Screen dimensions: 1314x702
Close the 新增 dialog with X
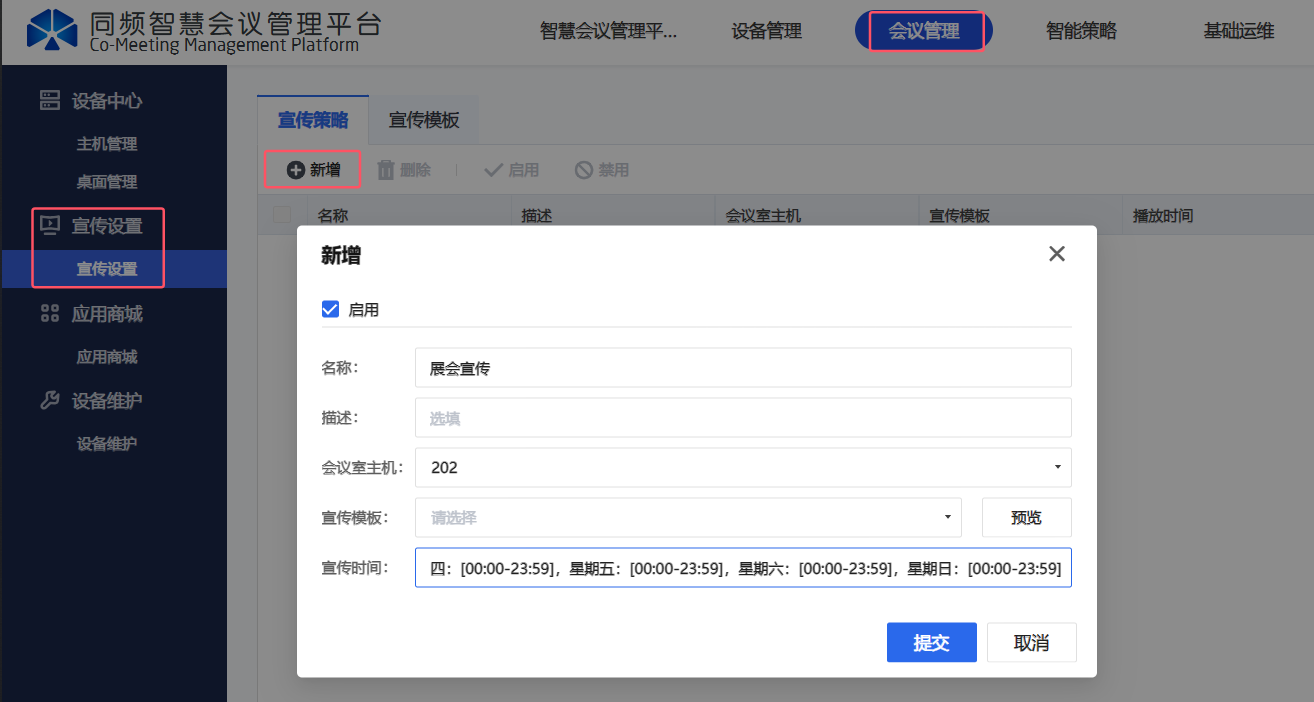[x=1056, y=254]
